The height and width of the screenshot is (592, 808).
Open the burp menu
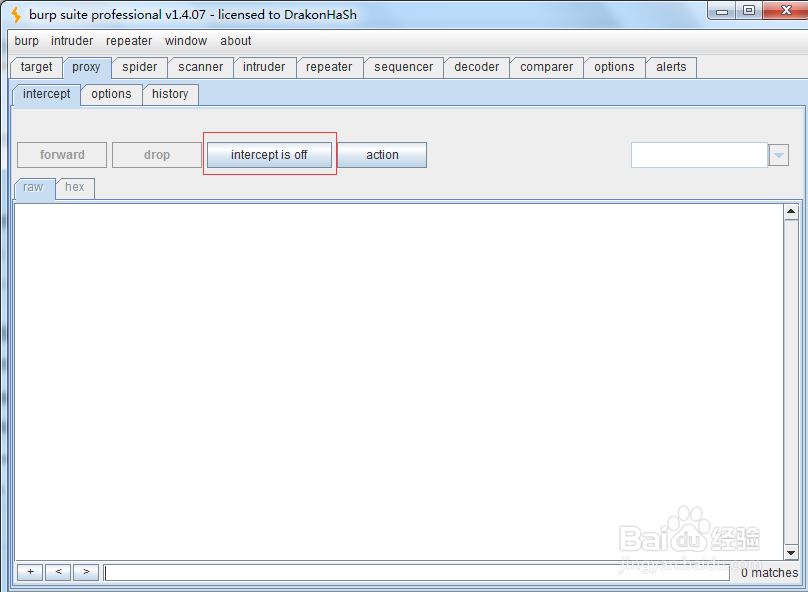click(26, 41)
